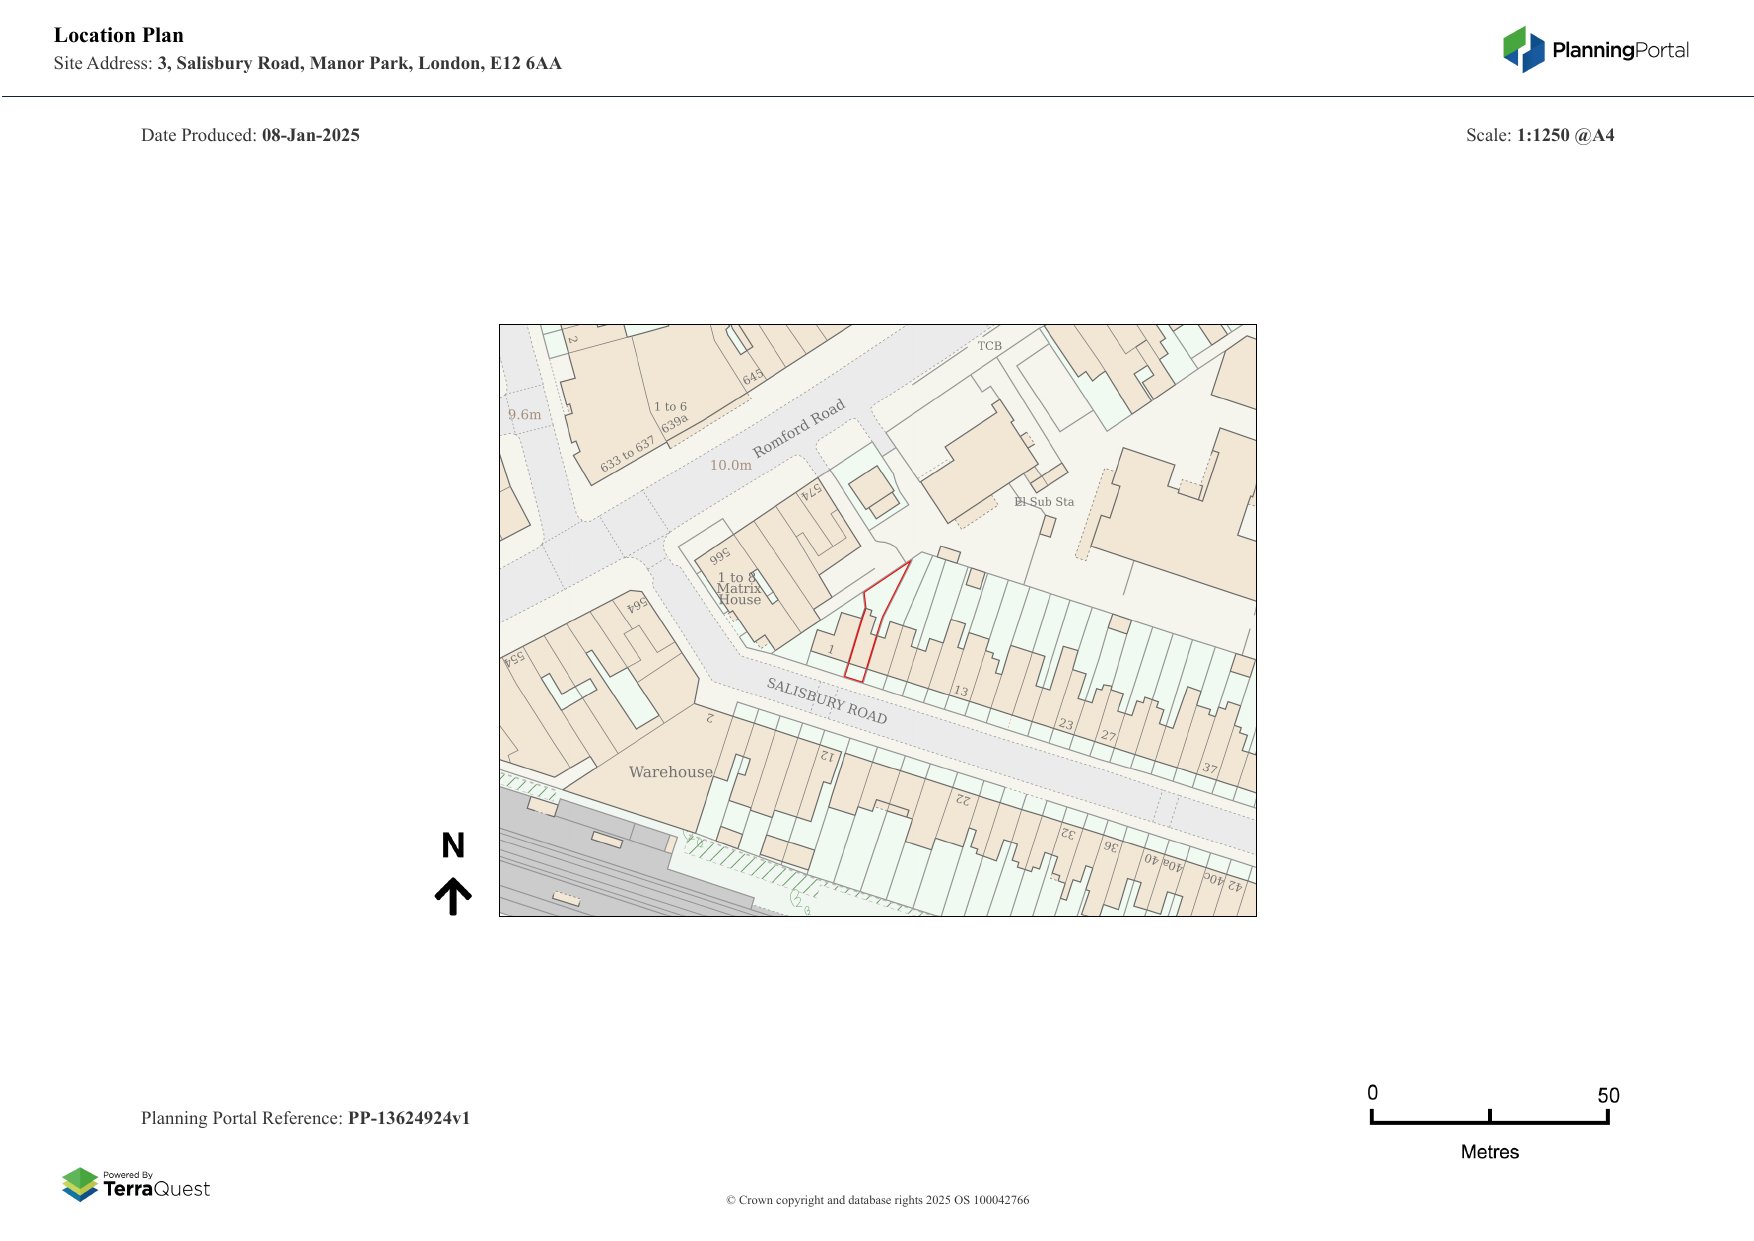Image resolution: width=1754 pixels, height=1241 pixels.
Task: Click the scale 1:1250 @A4 text
Action: (x=1565, y=135)
